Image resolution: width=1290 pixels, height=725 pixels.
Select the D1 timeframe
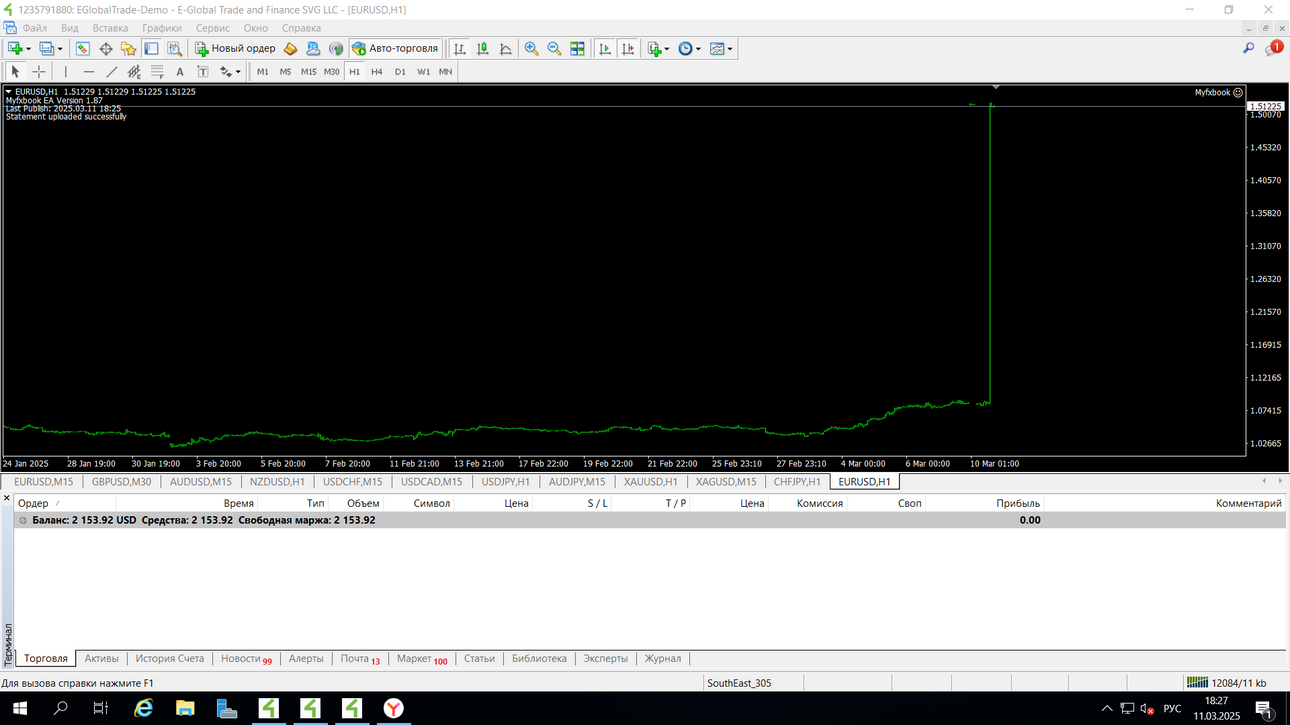400,72
